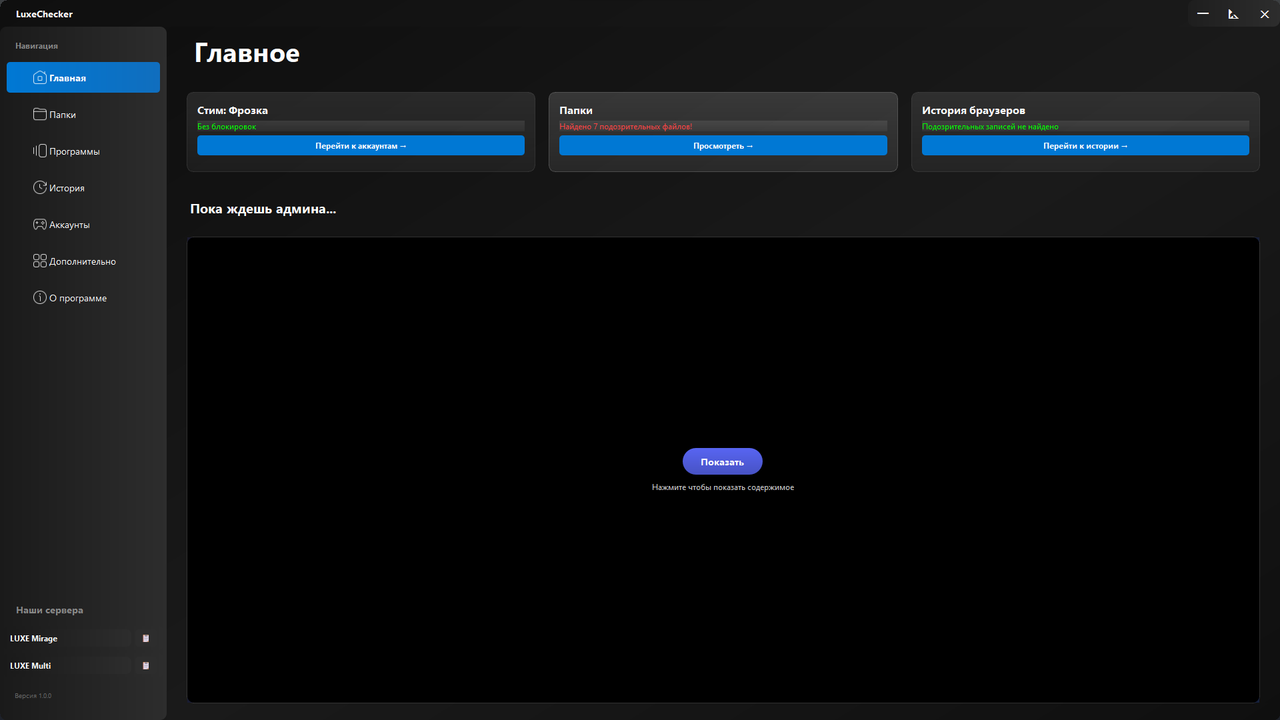Click the green Без блокировок status bar

pyautogui.click(x=360, y=127)
